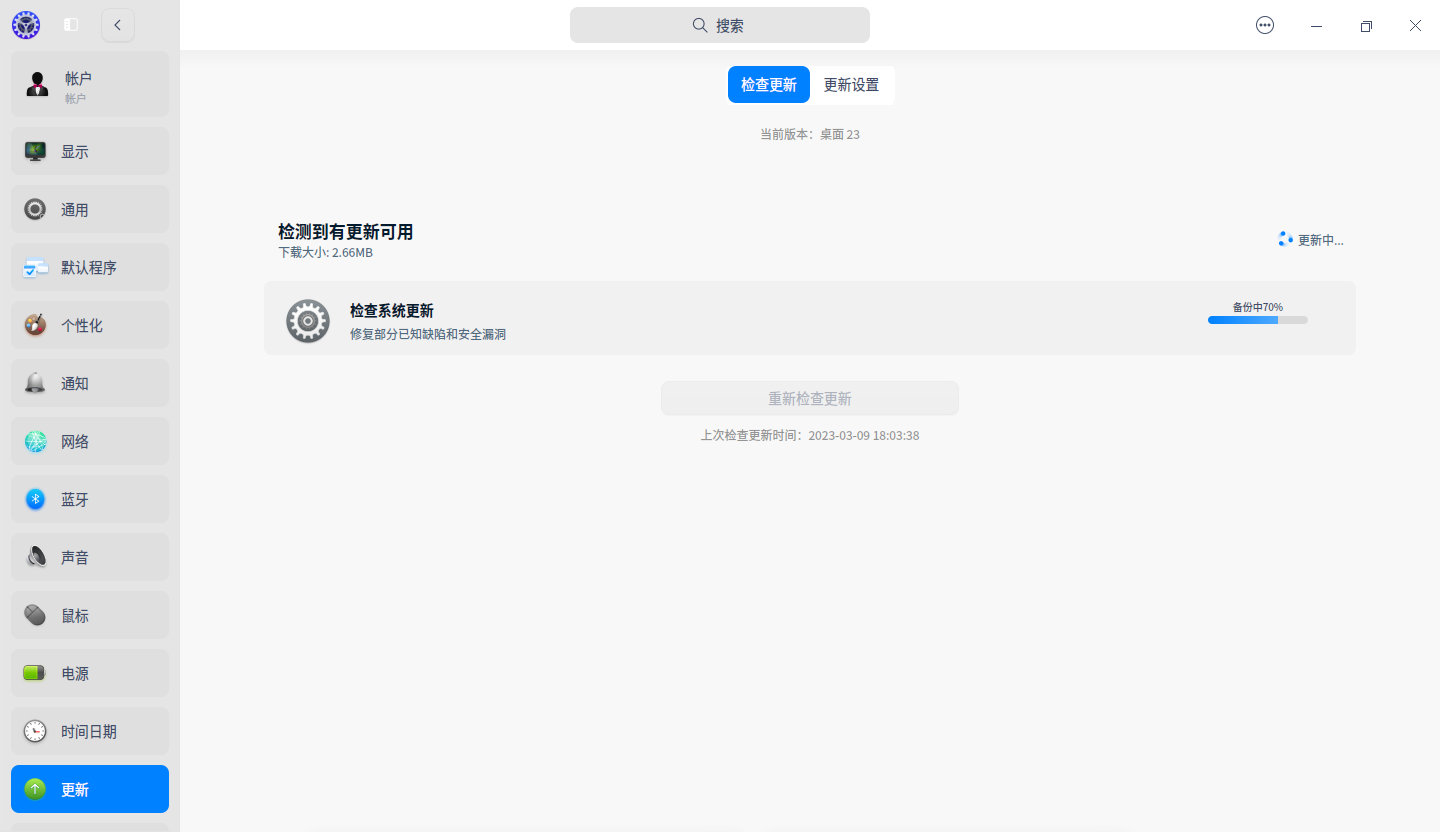Screen dimensions: 1440x832
Task: Click the 检测到有更新可用 heading
Action: point(346,232)
